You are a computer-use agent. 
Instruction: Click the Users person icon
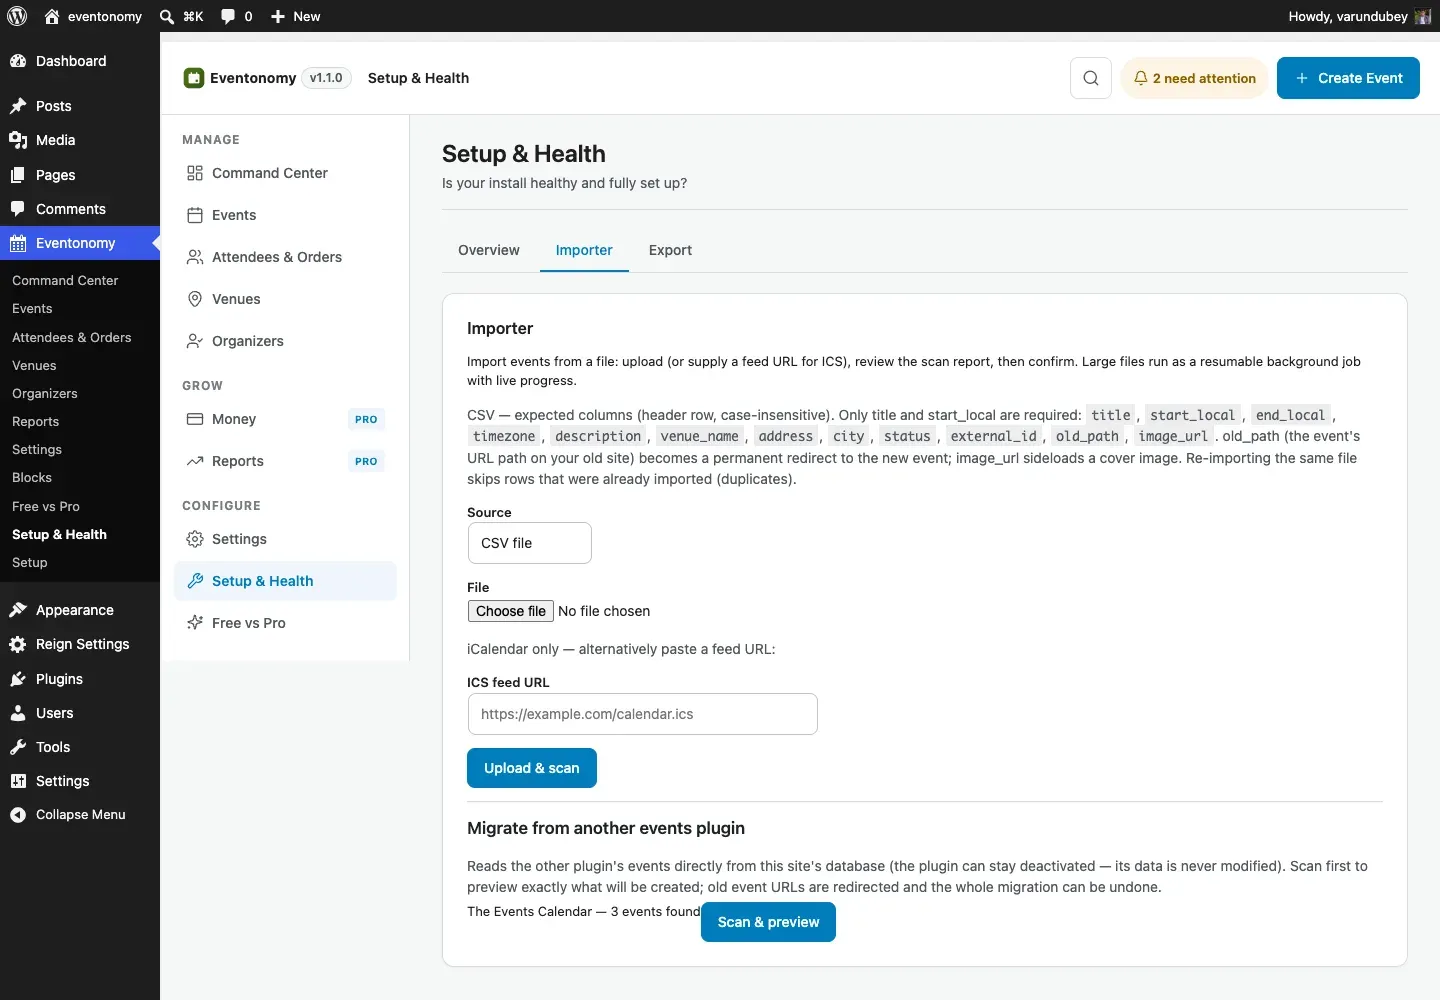click(x=18, y=713)
